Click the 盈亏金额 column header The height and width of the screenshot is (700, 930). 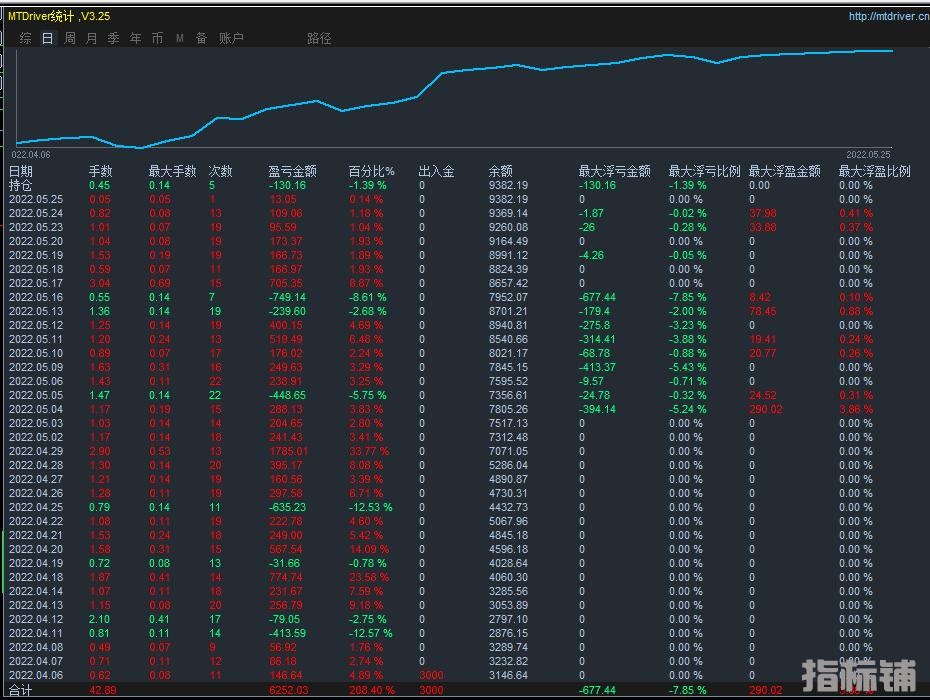292,171
